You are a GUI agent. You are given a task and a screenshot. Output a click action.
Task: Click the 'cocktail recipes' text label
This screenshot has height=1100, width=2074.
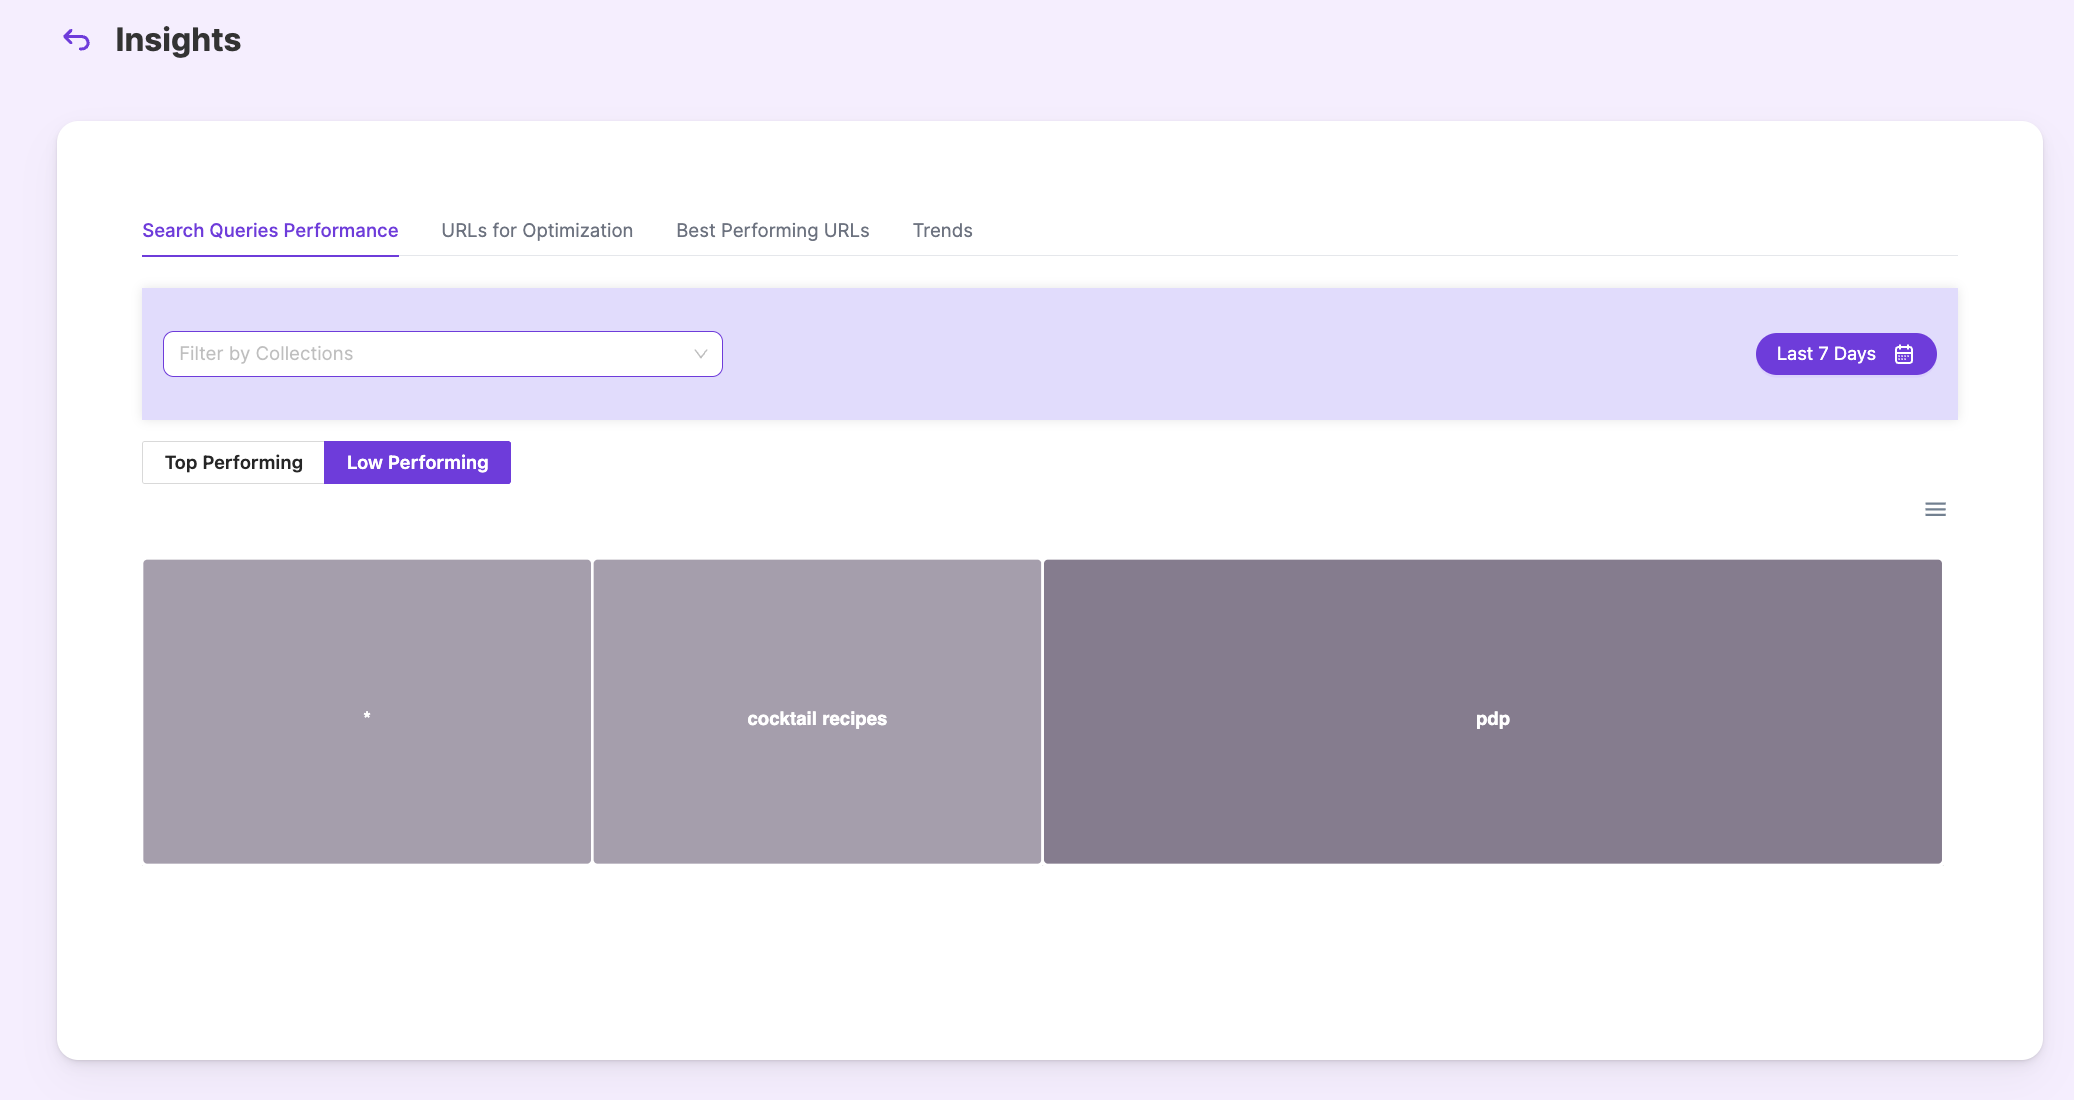point(817,719)
